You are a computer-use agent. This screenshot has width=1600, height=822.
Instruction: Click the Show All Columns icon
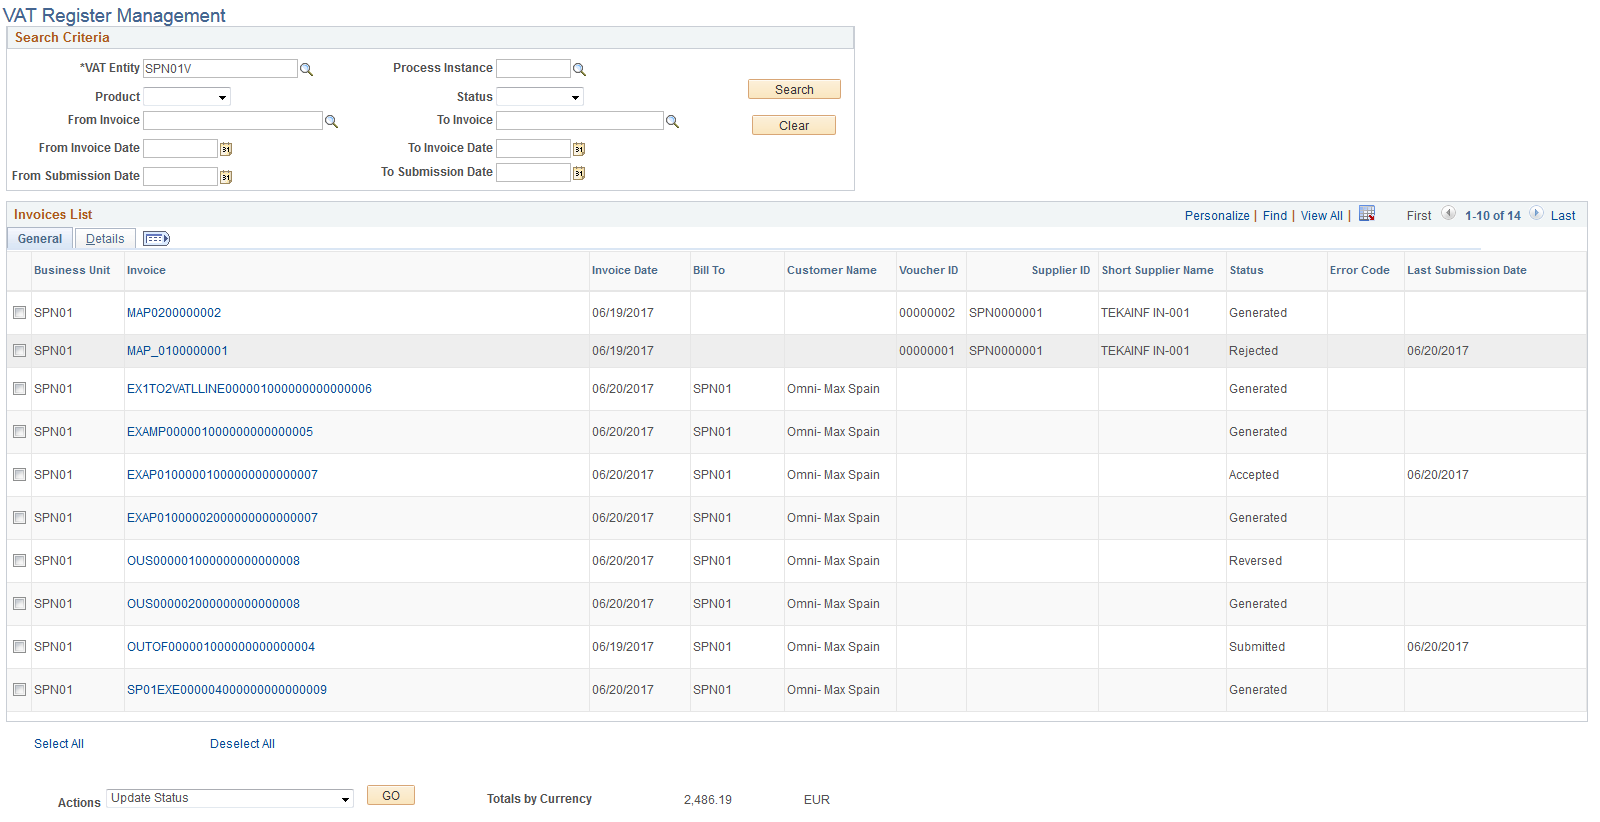coord(156,239)
